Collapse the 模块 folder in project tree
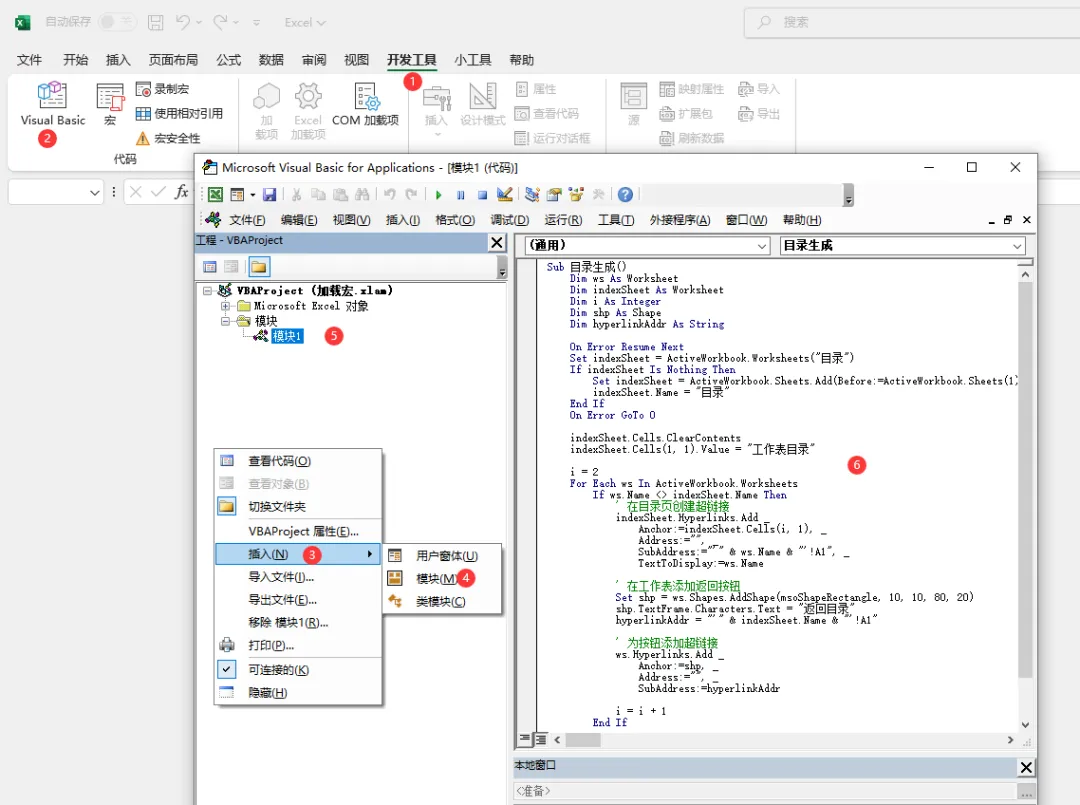The image size is (1080, 805). point(225,321)
